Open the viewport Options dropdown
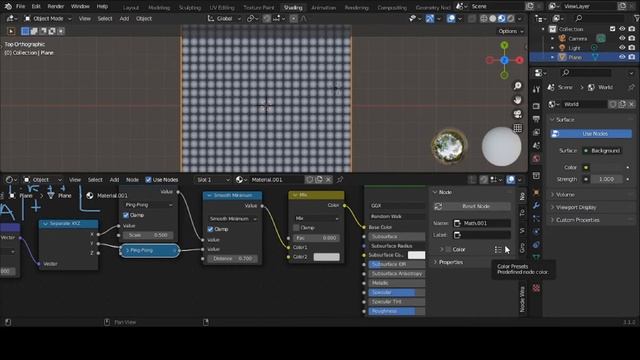This screenshot has width=640, height=360. point(510,31)
